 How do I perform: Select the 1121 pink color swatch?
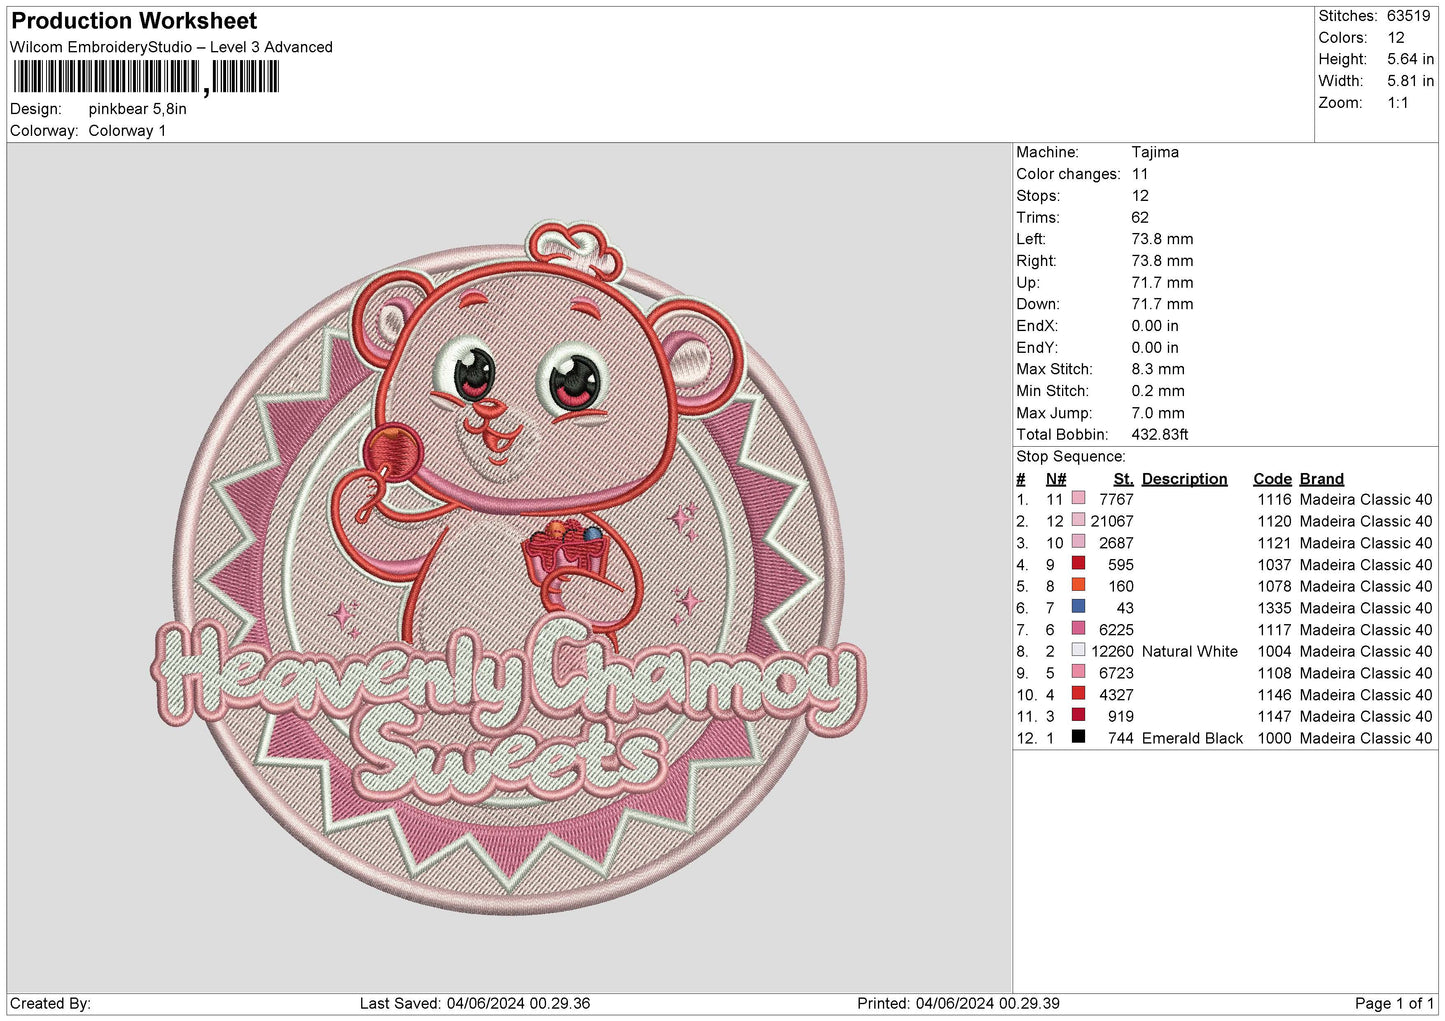point(1078,542)
